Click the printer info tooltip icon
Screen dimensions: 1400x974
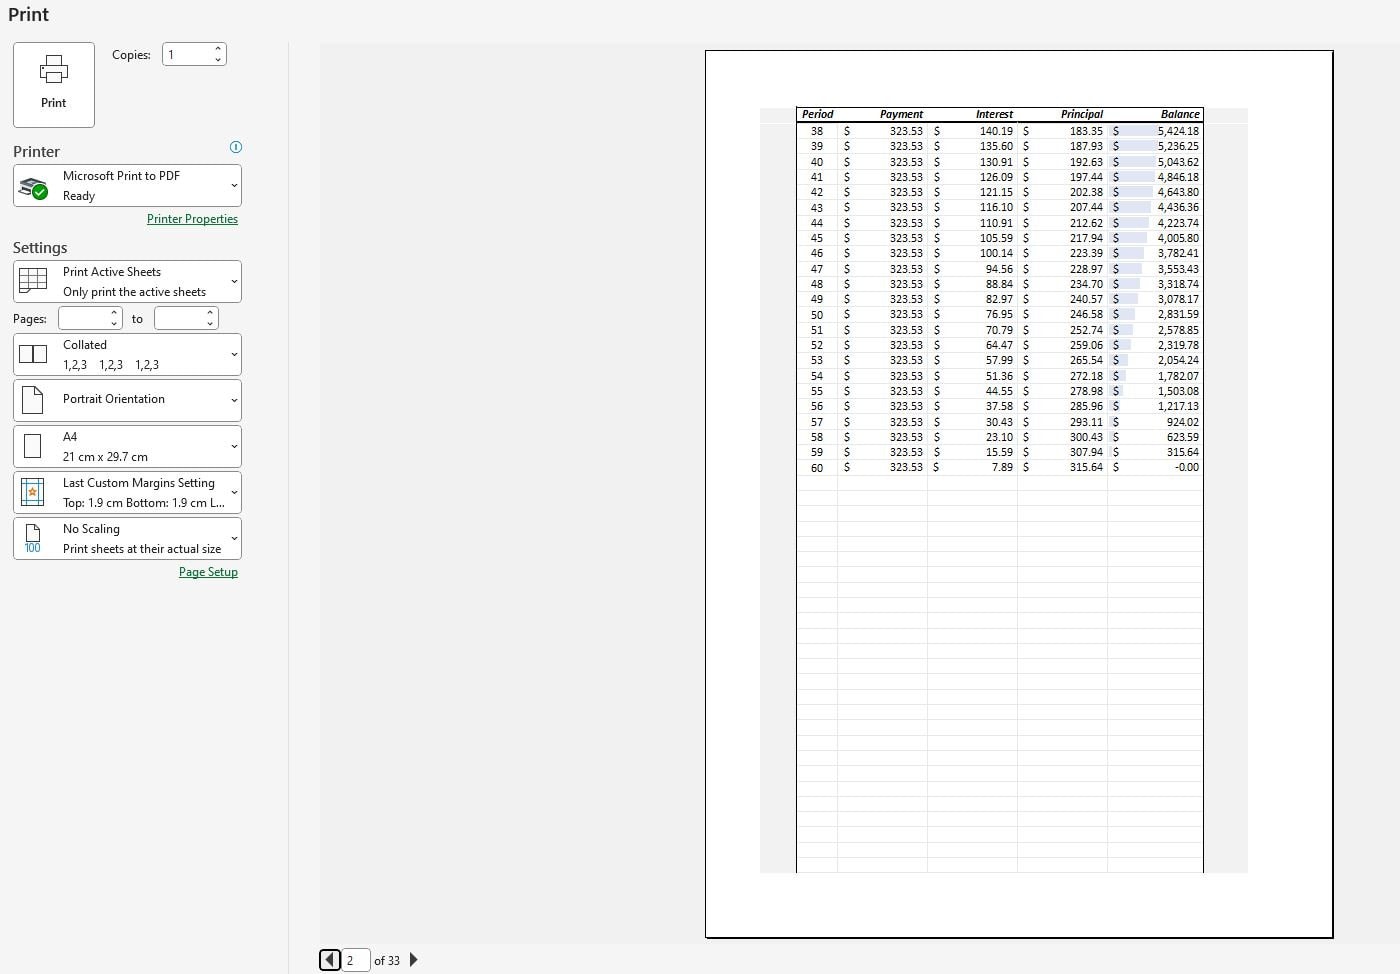[236, 147]
